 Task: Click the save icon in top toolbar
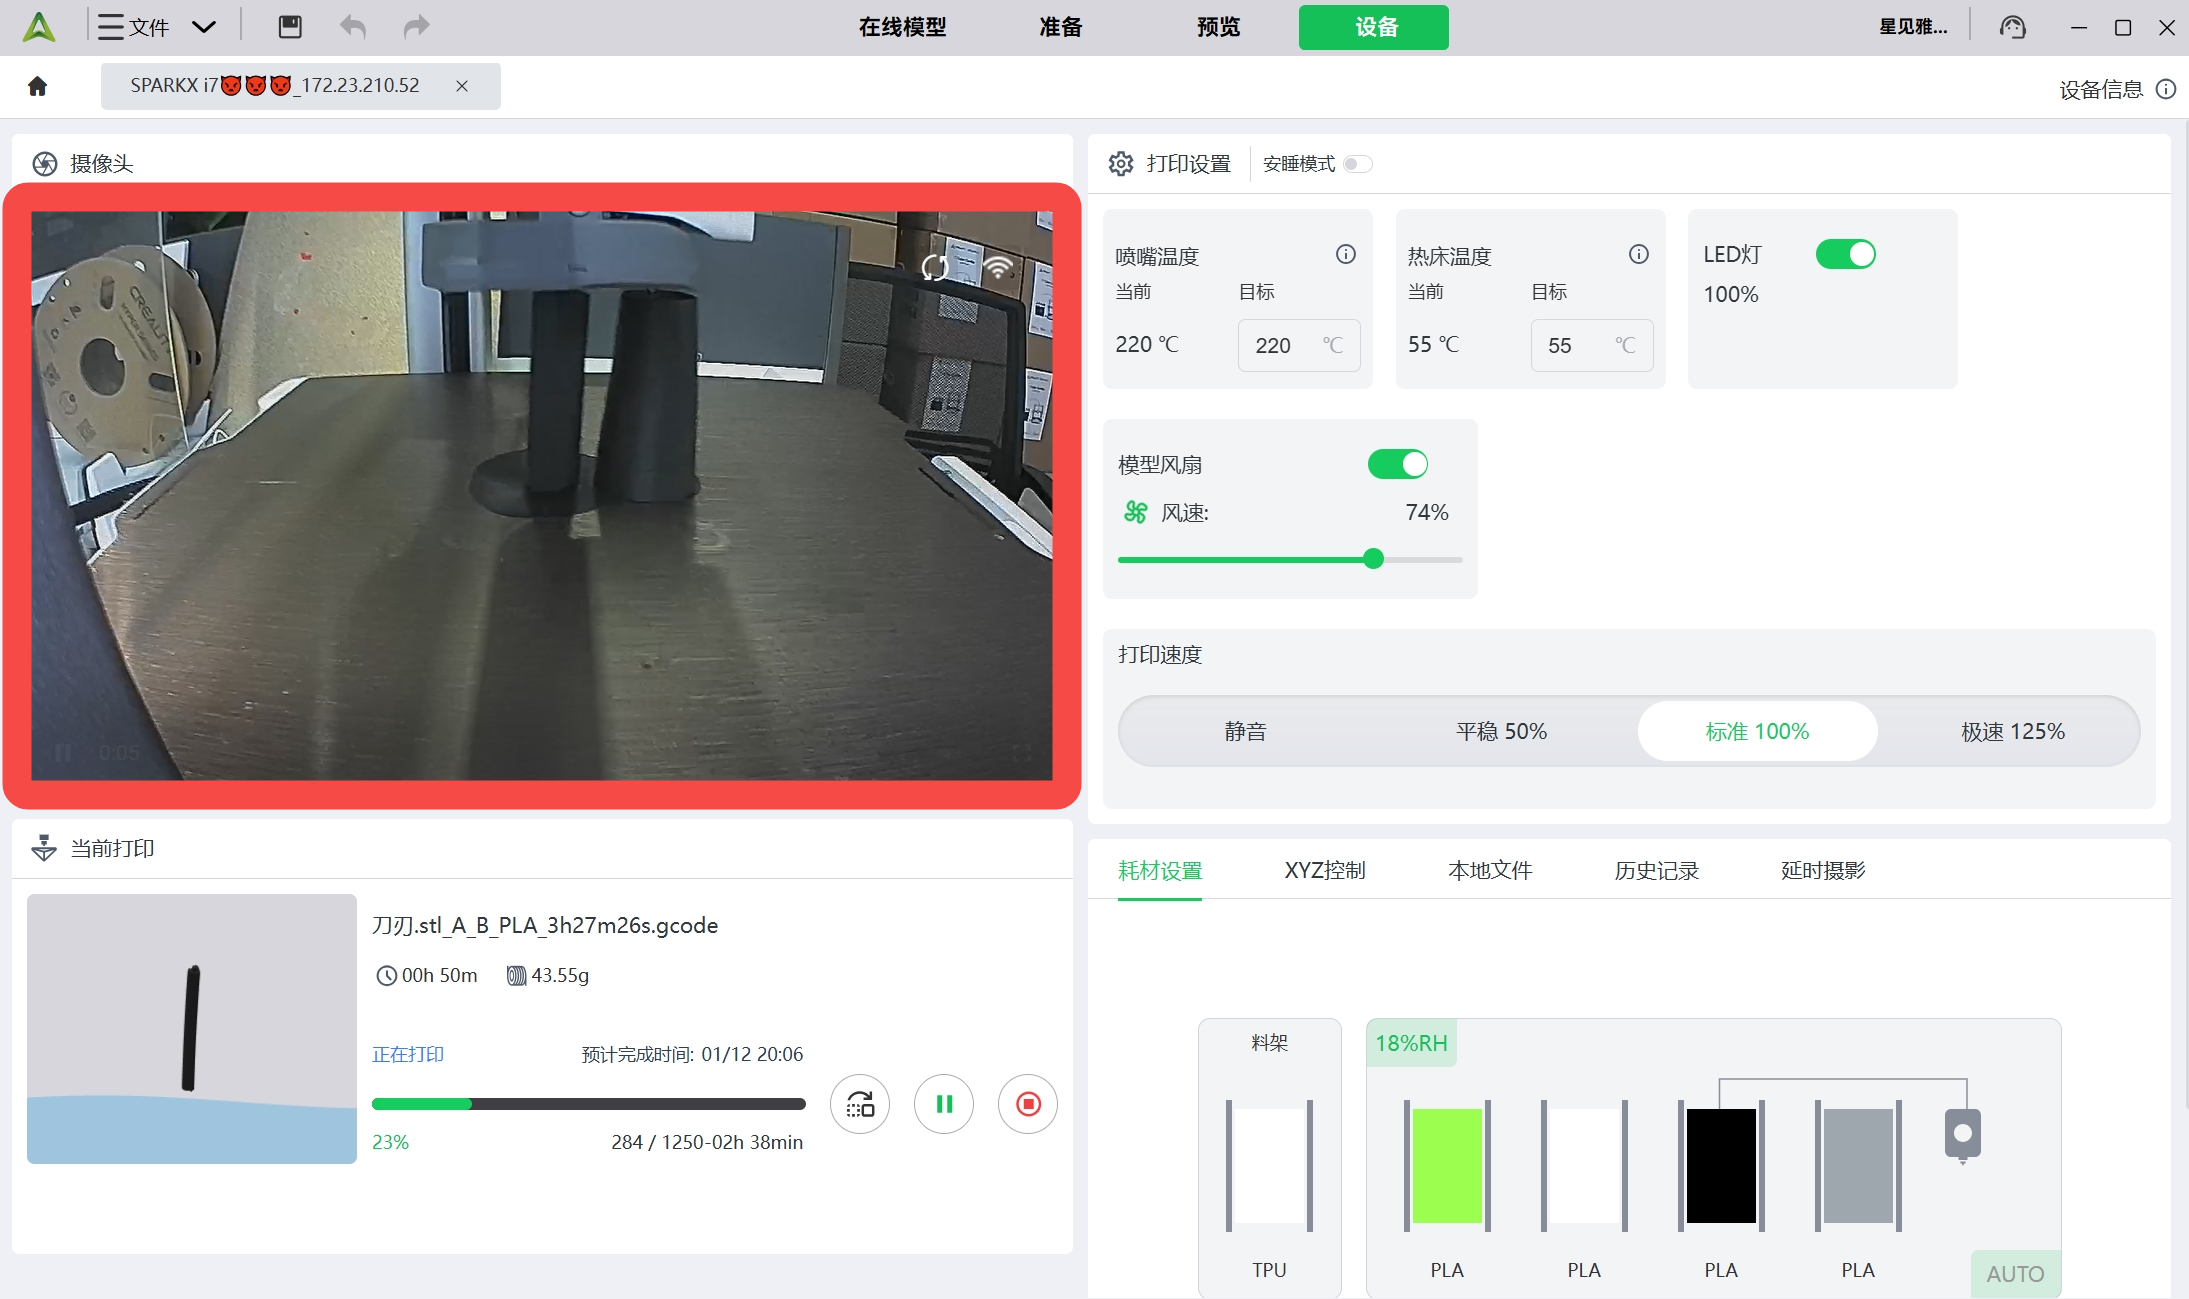click(290, 27)
